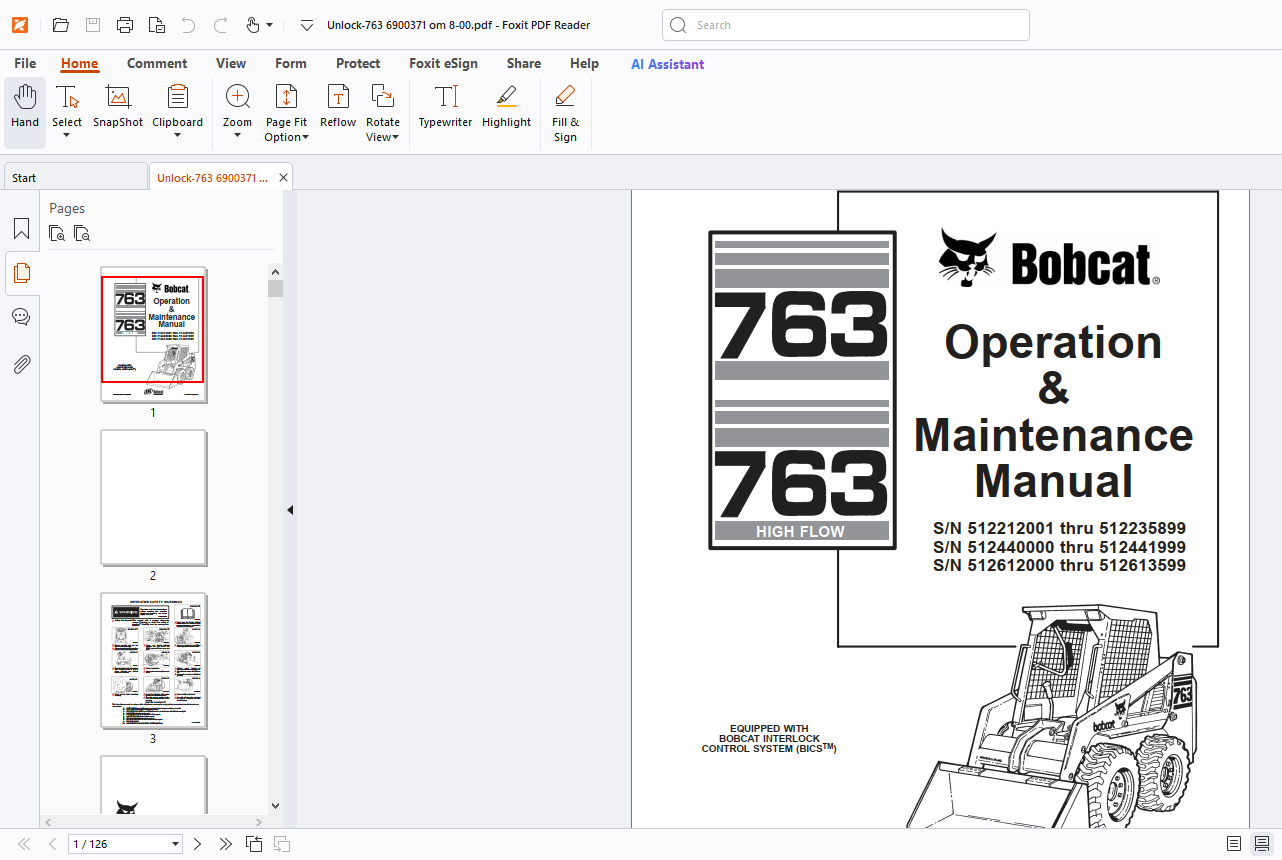This screenshot has width=1282, height=860.
Task: Click the Foxit logo icon
Action: pyautogui.click(x=20, y=25)
